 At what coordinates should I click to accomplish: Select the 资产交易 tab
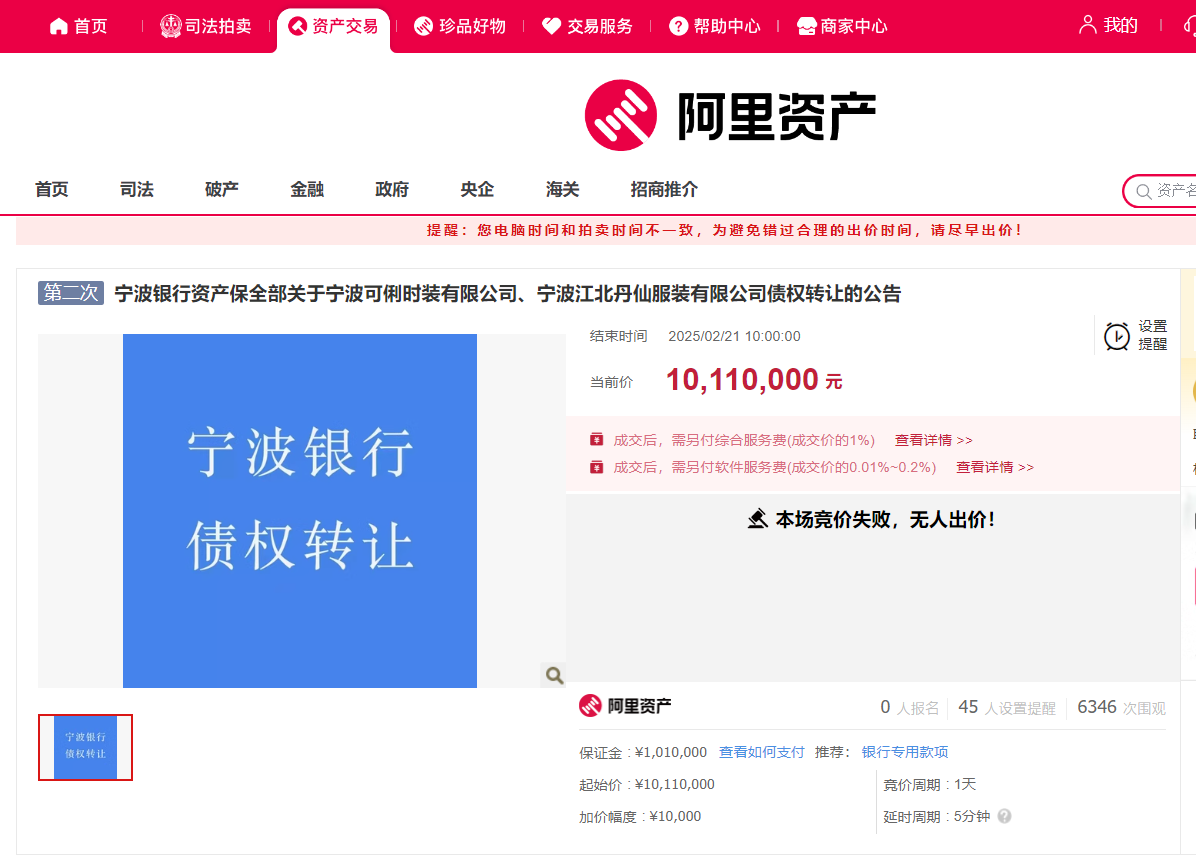(x=333, y=27)
